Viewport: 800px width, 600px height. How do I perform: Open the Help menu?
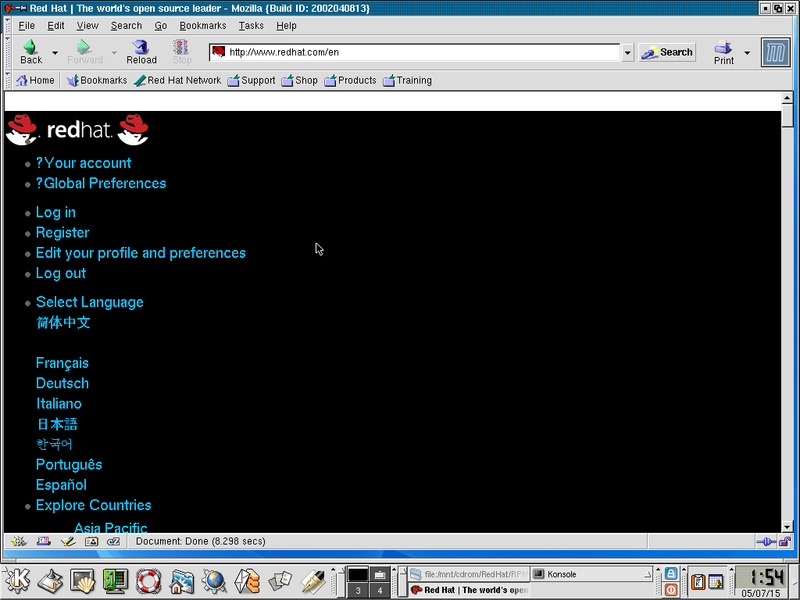[286, 26]
